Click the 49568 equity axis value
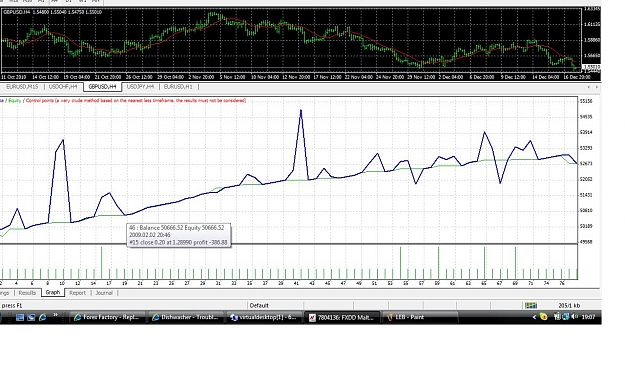This screenshot has width=625, height=391. coord(587,242)
